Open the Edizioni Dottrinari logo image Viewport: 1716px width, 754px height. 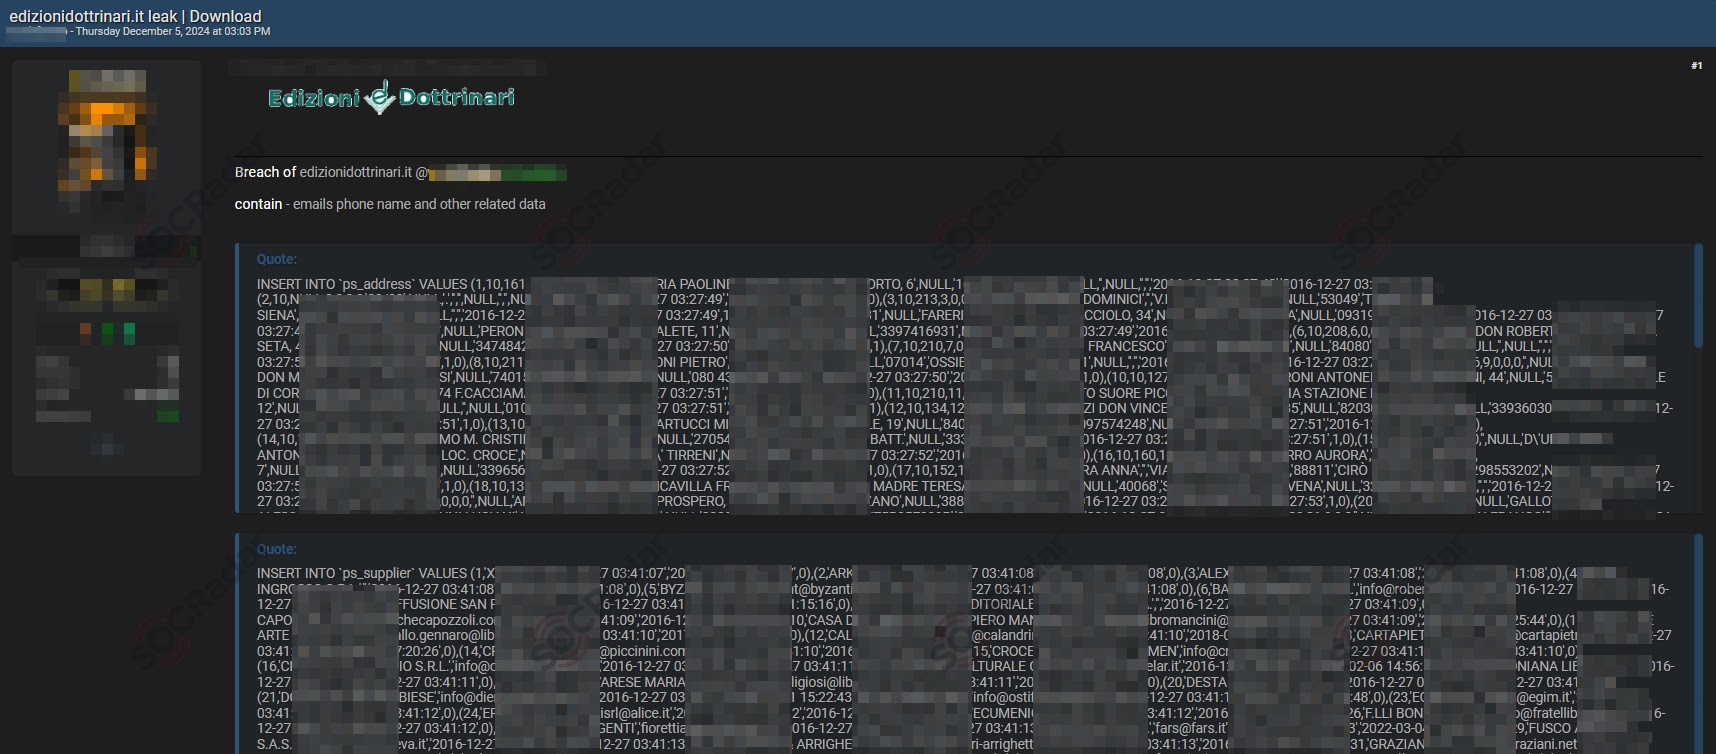pos(391,97)
